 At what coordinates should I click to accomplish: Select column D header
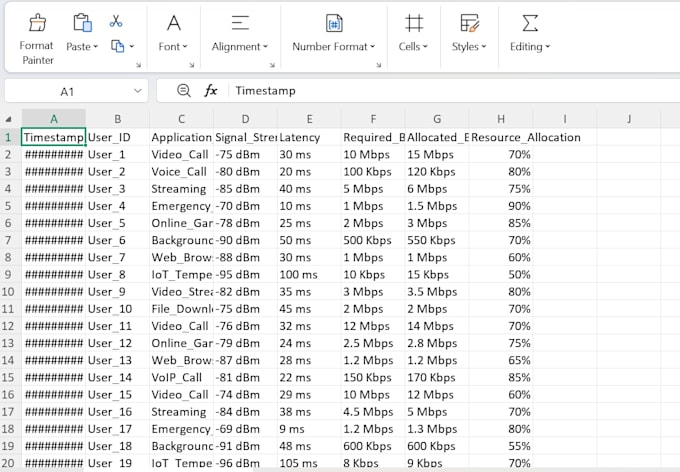pos(245,119)
